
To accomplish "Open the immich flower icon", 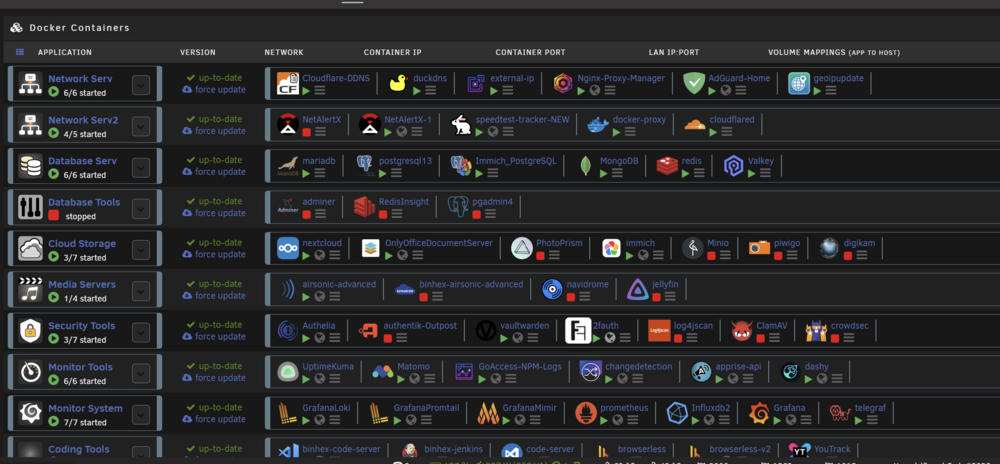I will pyautogui.click(x=612, y=248).
